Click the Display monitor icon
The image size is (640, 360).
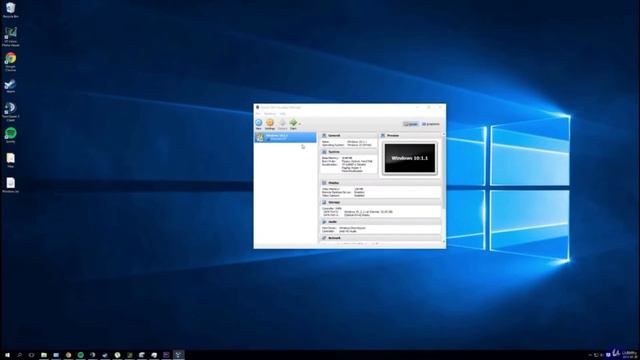pyautogui.click(x=324, y=183)
